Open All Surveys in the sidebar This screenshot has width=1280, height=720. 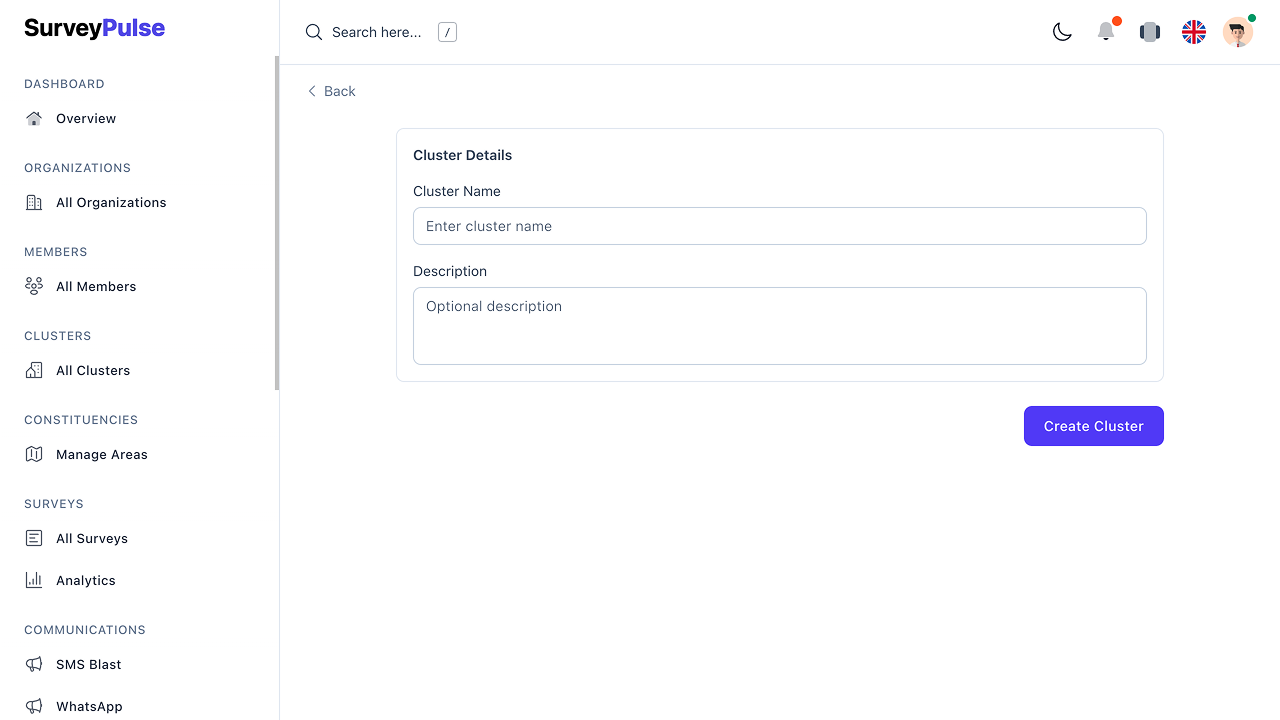pyautogui.click(x=92, y=538)
